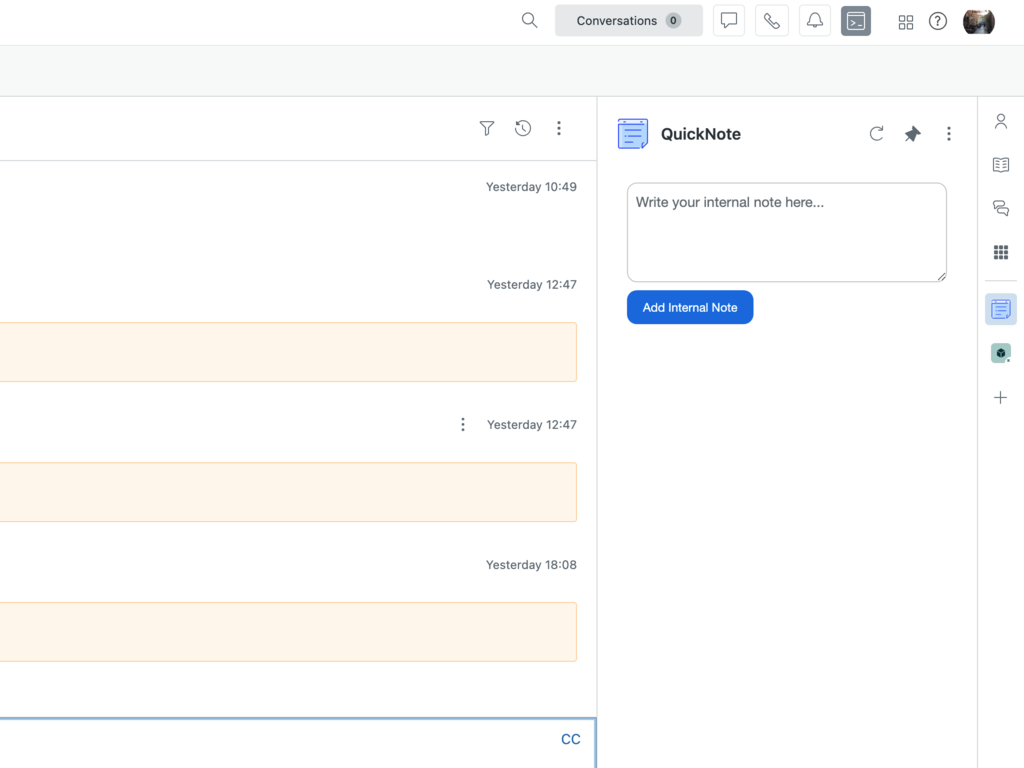Open the products grid icon
This screenshot has height=768, width=1024.
[x=906, y=22]
